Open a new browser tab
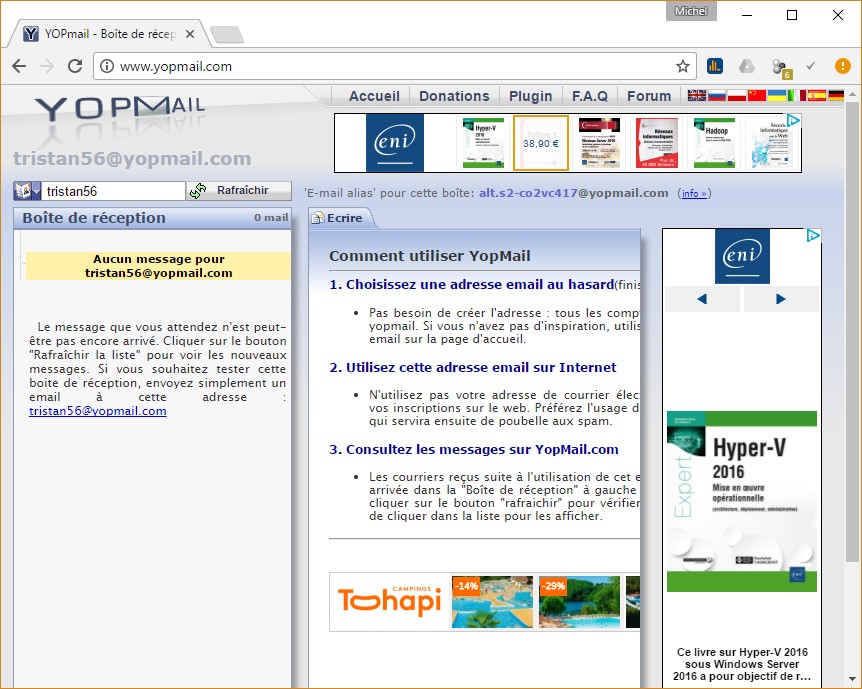The height and width of the screenshot is (689, 862). click(x=226, y=35)
